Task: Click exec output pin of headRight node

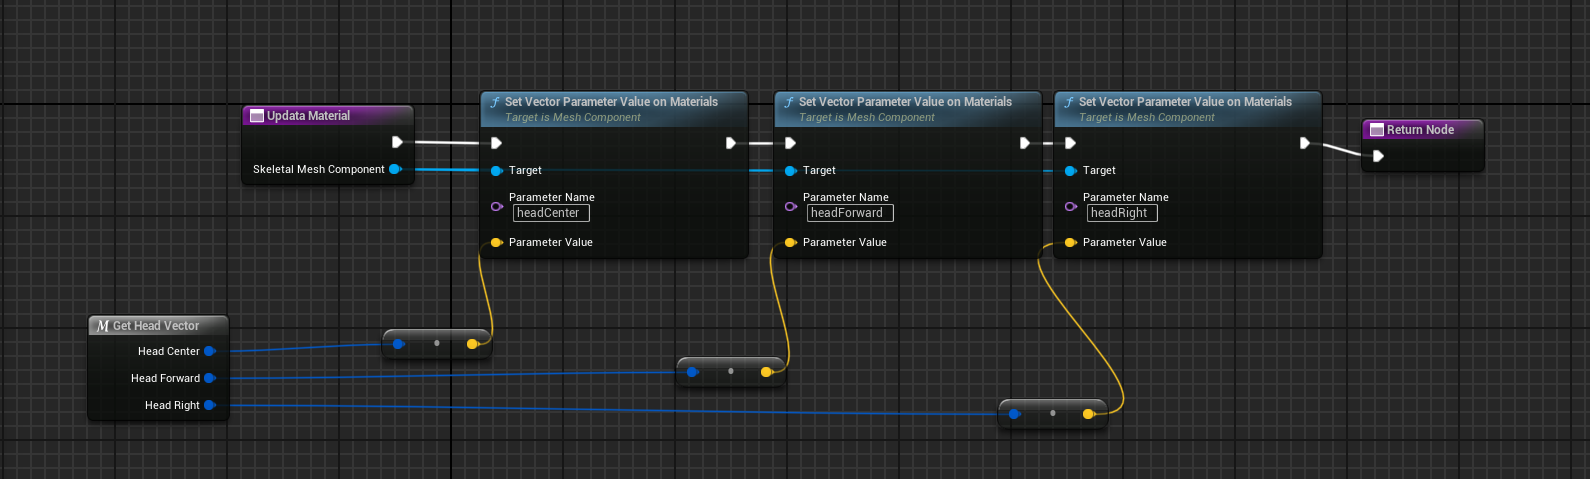Action: [x=1304, y=143]
